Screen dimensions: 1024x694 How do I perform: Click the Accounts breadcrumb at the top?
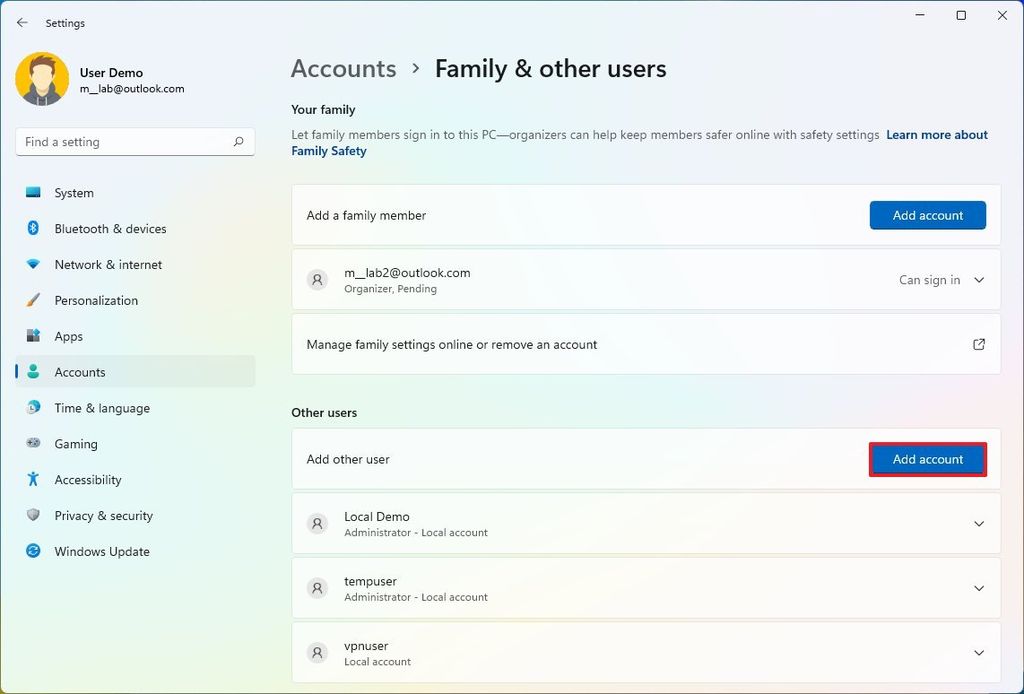(x=343, y=68)
